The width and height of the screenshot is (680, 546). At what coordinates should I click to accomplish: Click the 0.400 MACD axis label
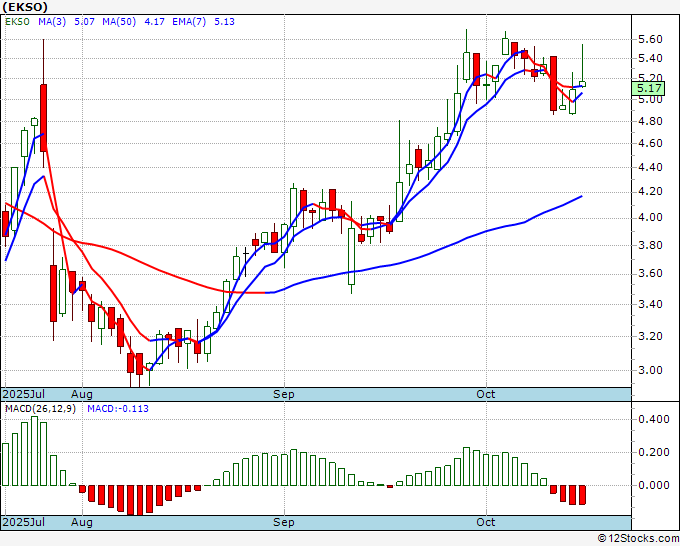coord(654,420)
